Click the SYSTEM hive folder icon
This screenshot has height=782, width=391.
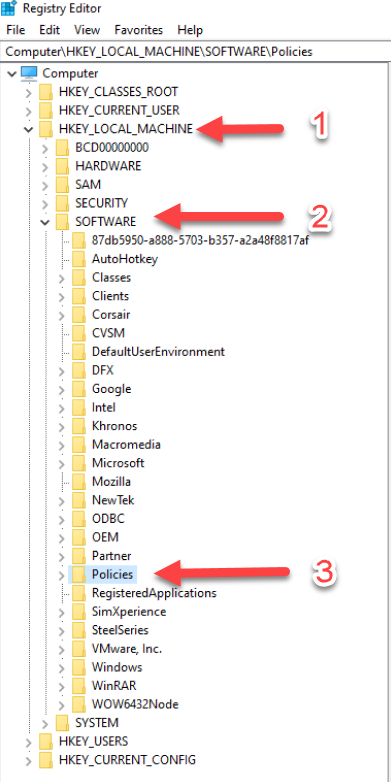point(62,722)
